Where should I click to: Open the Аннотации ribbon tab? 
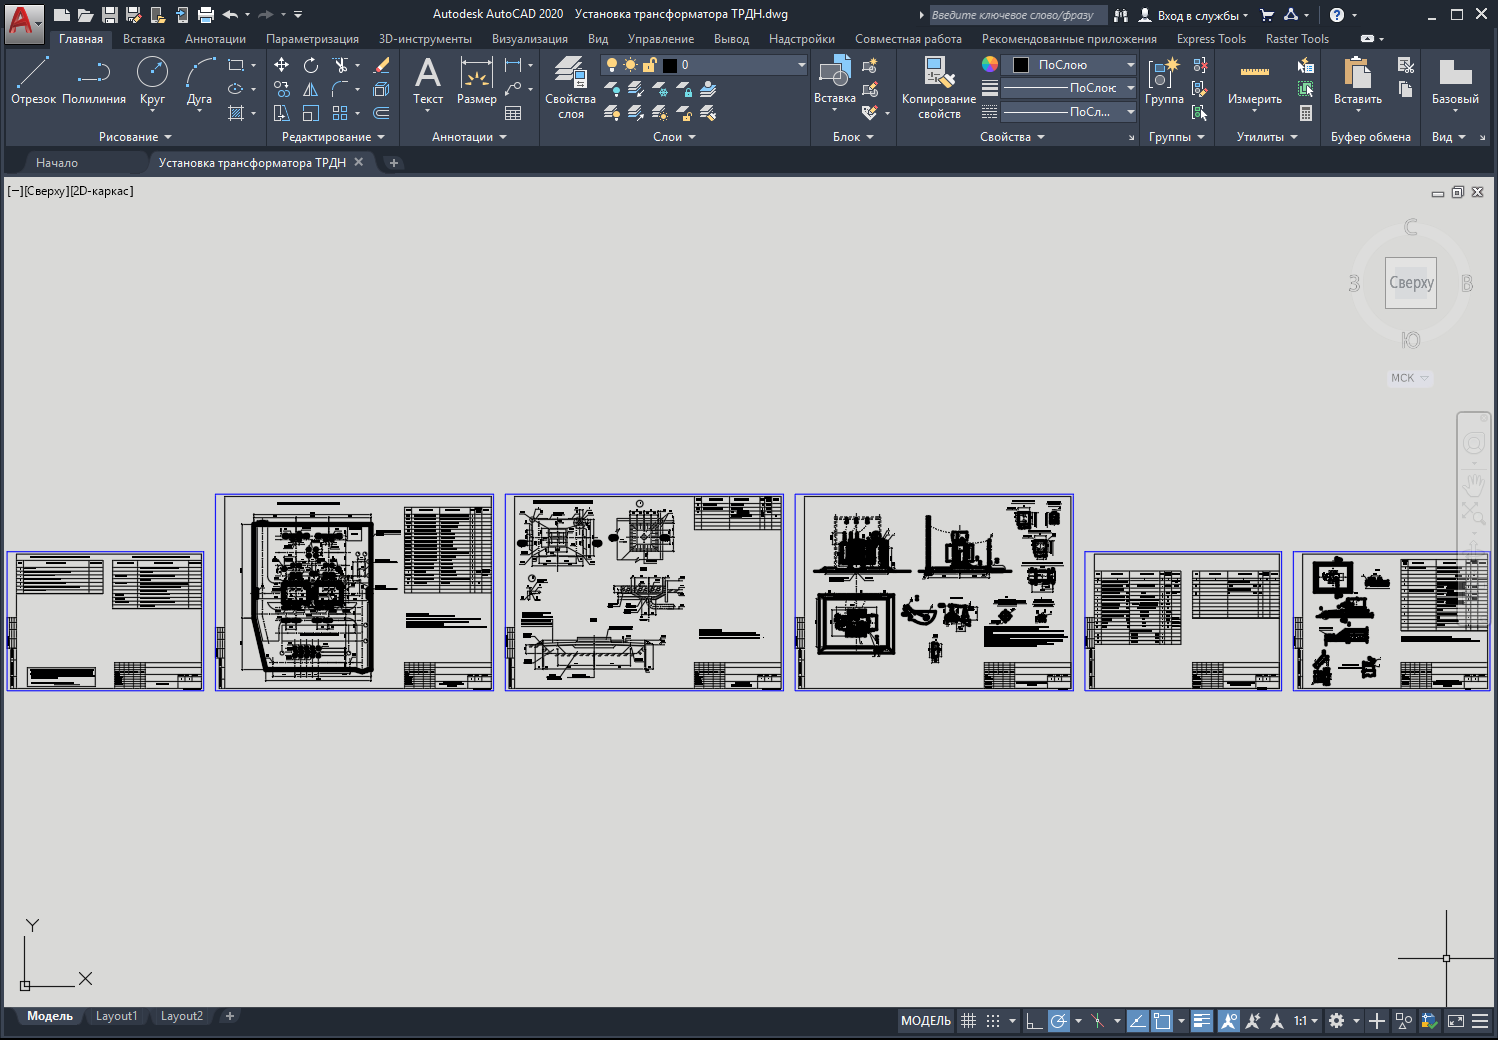215,39
